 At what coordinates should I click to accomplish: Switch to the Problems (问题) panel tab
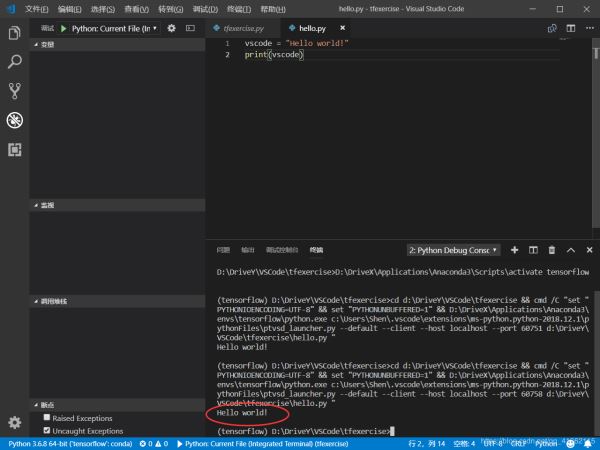223,250
